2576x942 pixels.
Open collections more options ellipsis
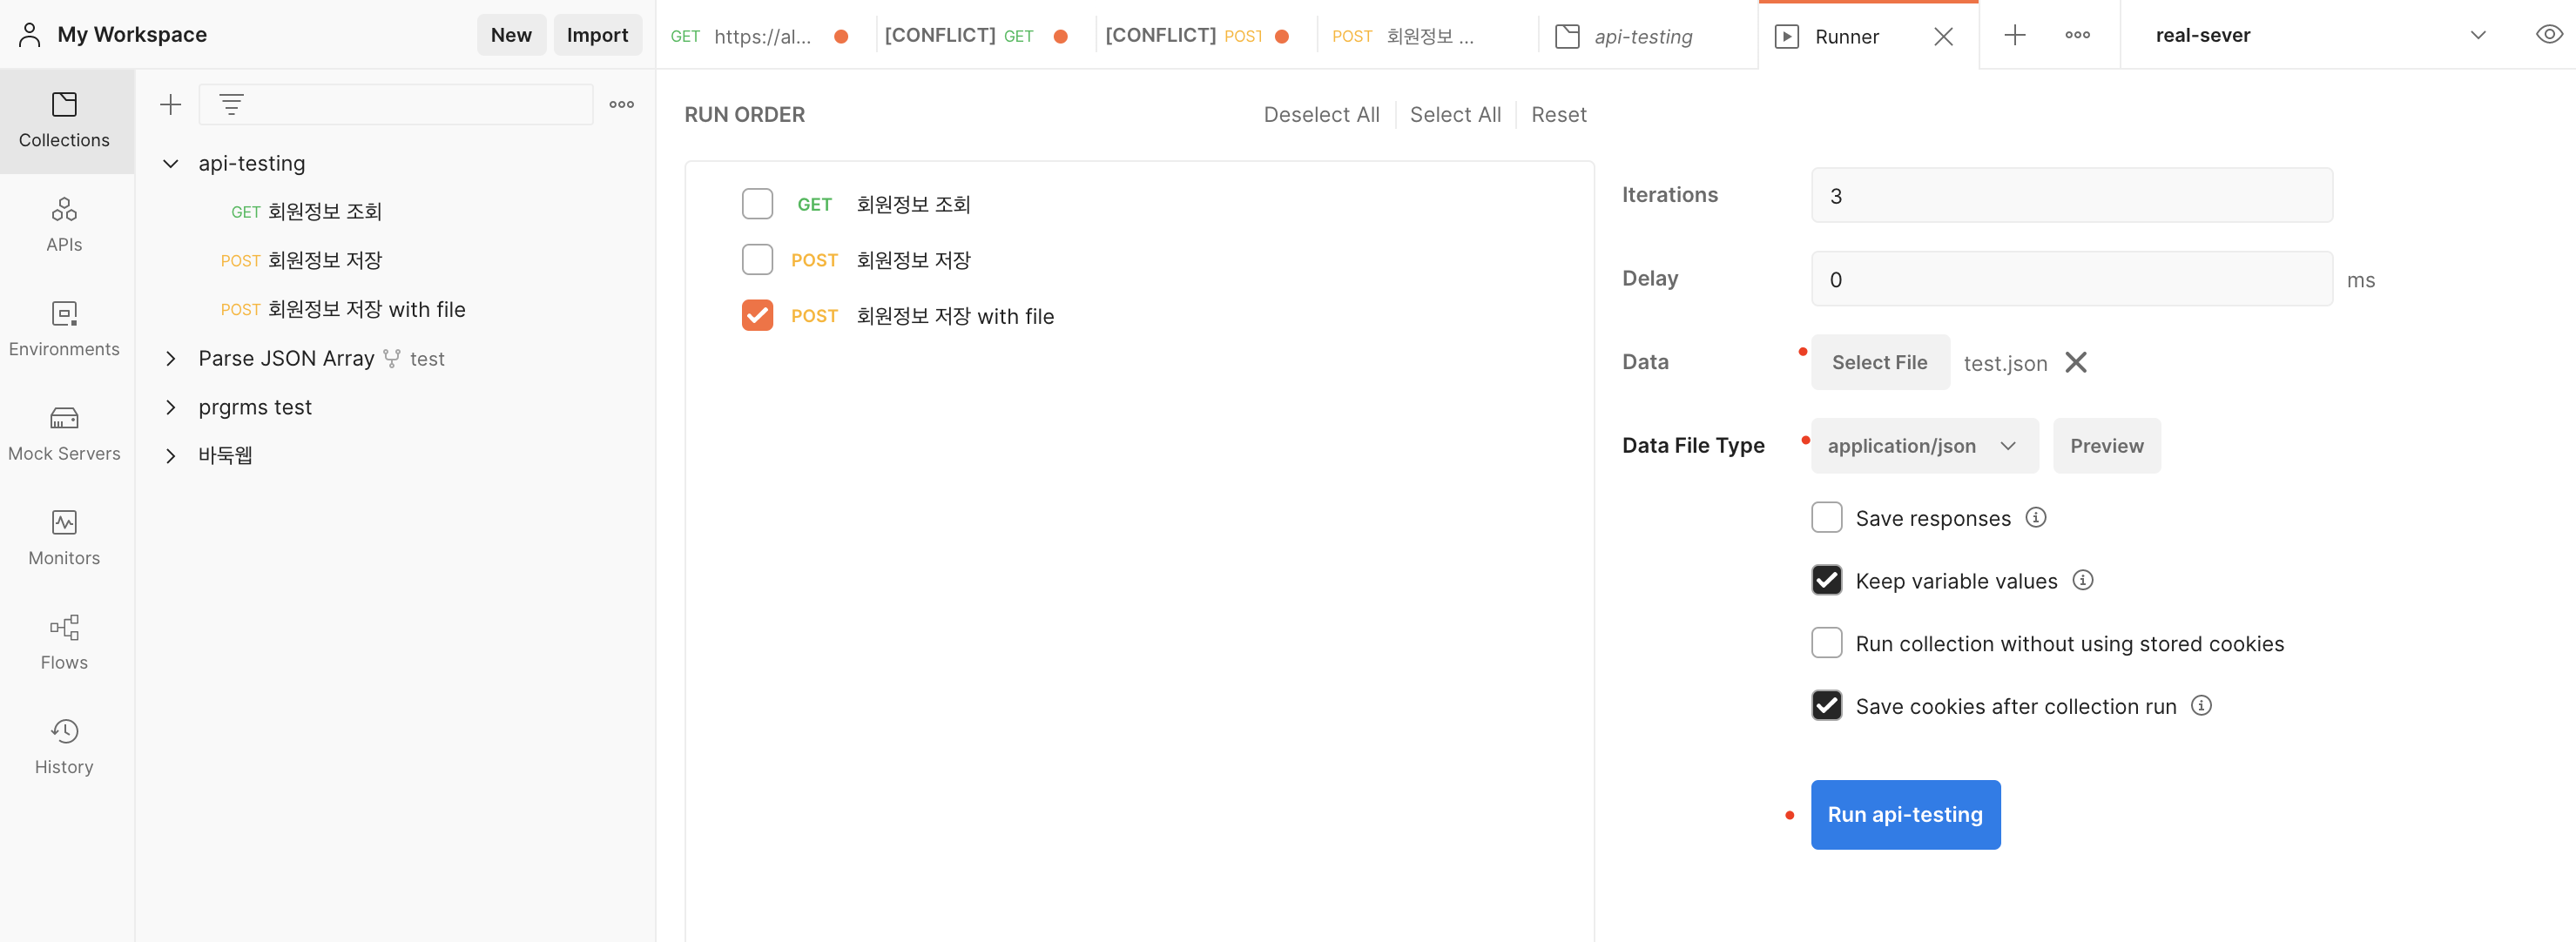click(x=622, y=104)
